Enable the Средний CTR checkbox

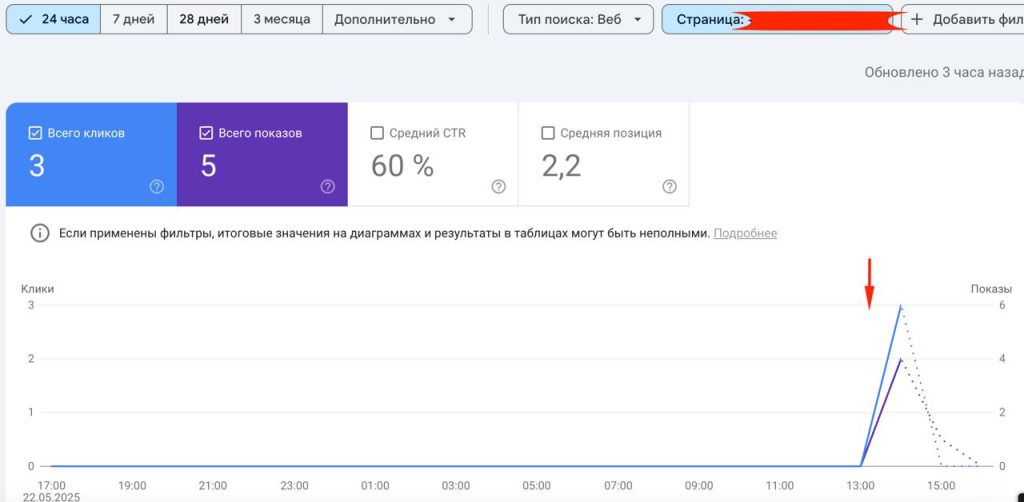point(377,133)
